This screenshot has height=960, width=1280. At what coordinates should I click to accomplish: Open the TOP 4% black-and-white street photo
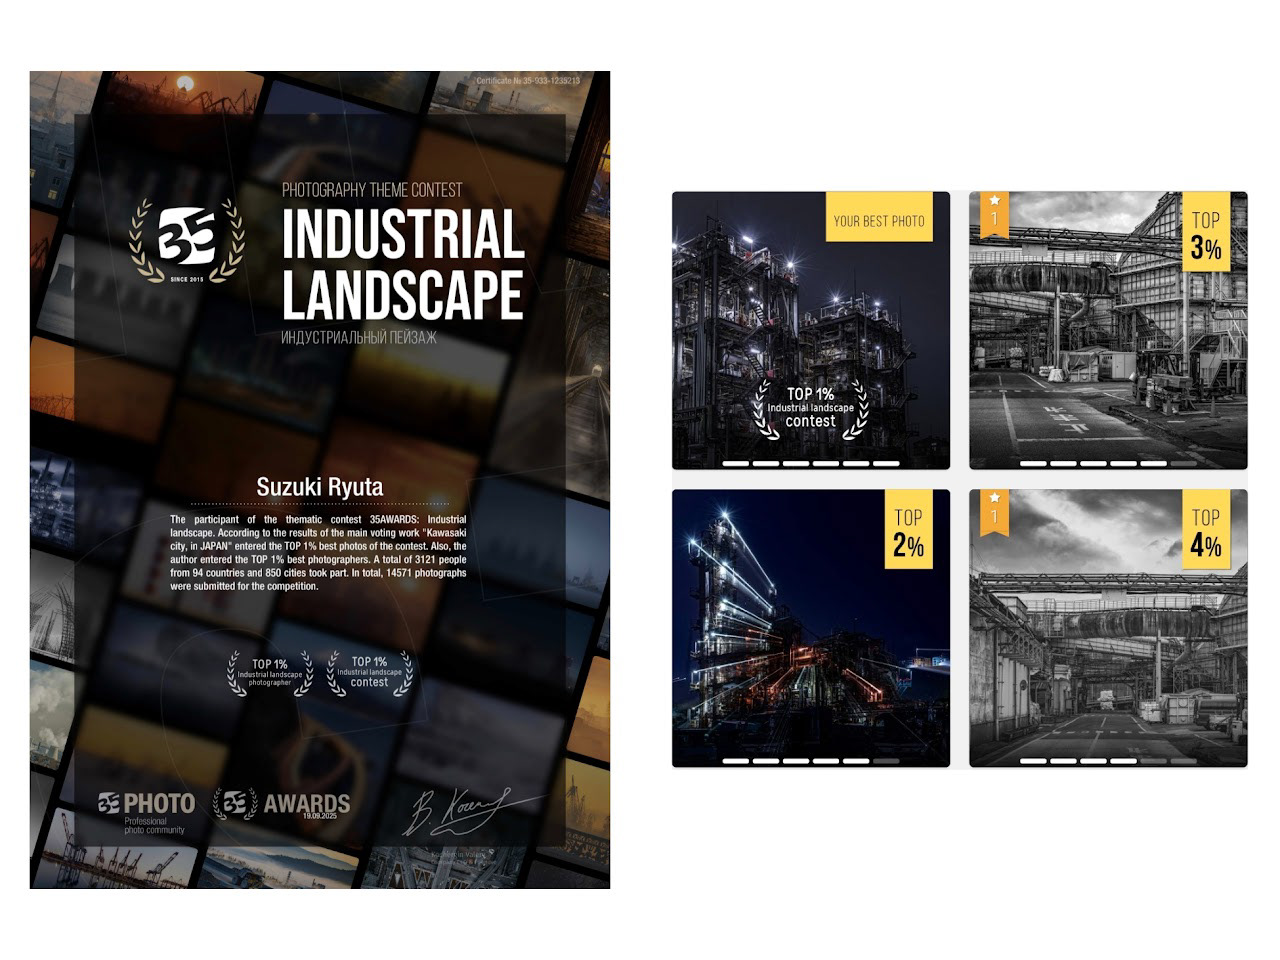1108,628
